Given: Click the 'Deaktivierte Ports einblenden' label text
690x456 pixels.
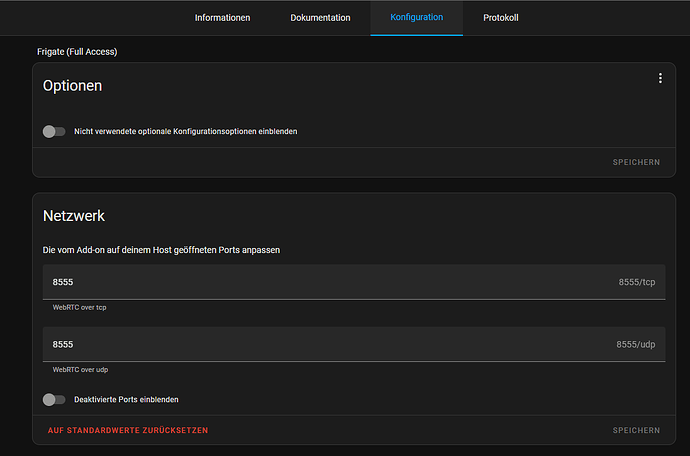Looking at the screenshot, I should click(126, 400).
